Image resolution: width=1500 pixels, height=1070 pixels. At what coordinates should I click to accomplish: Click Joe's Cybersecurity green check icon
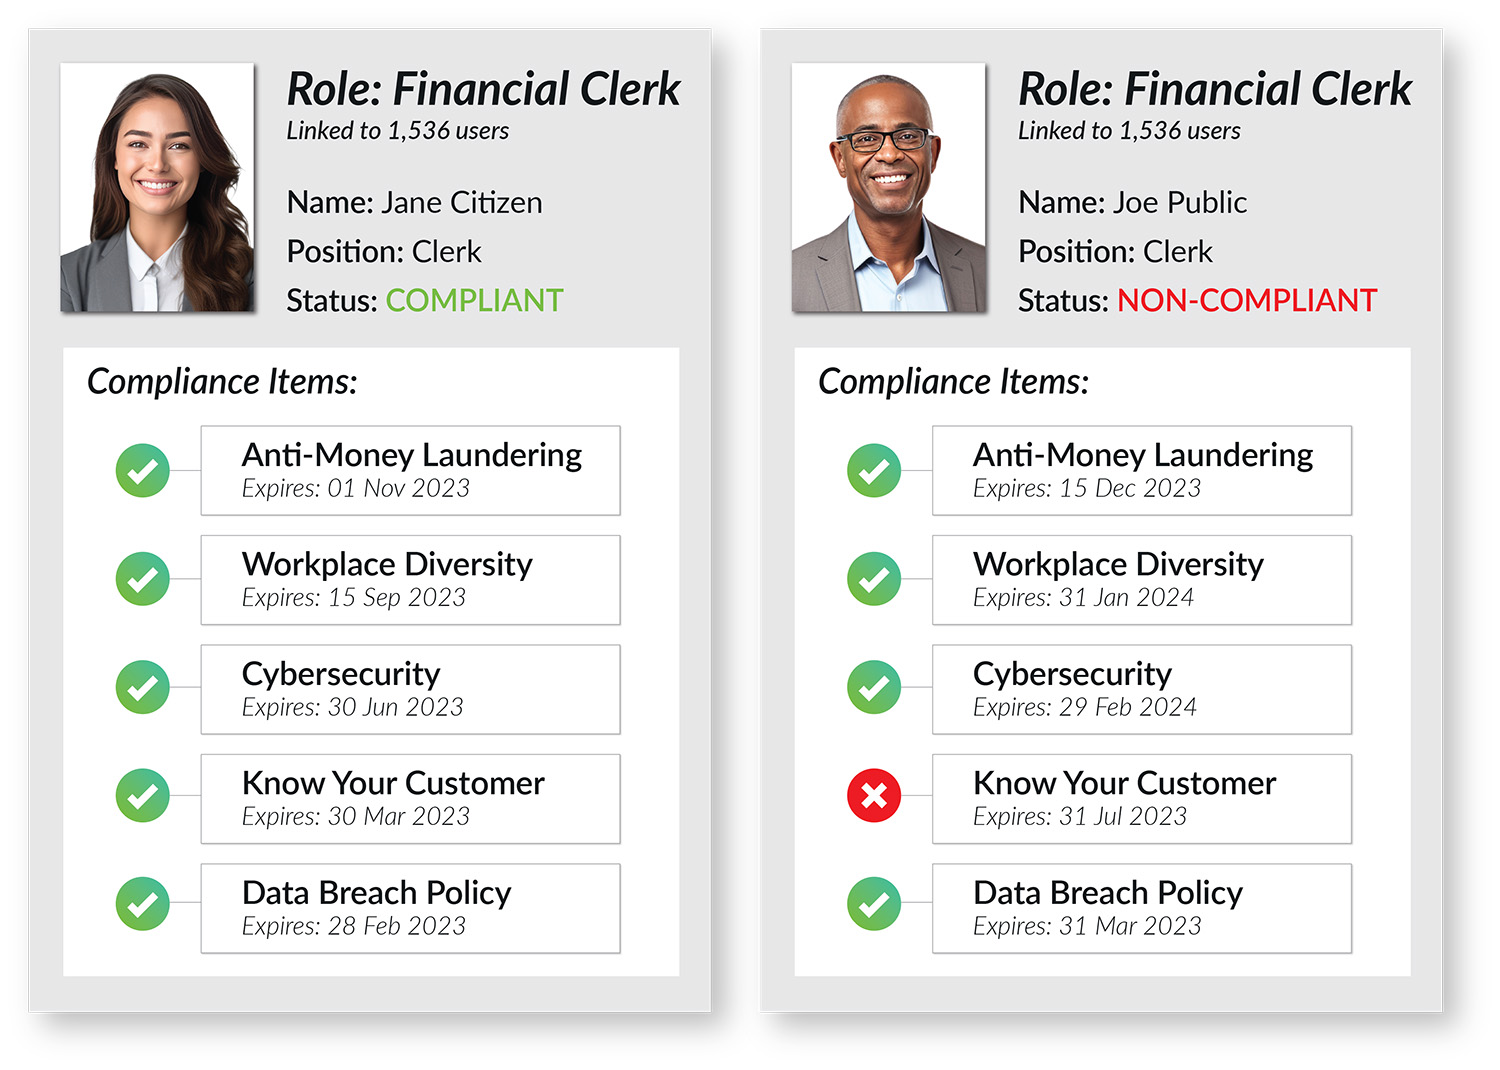(x=874, y=688)
